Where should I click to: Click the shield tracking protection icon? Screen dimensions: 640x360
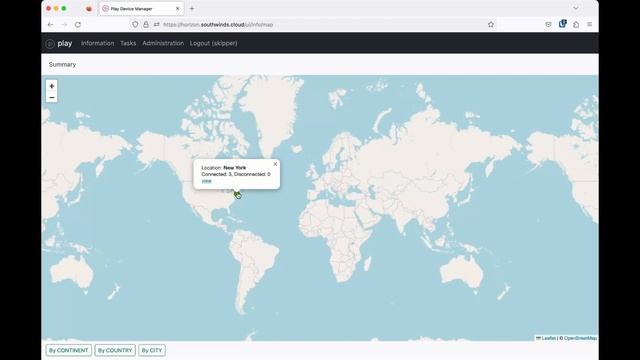[135, 24]
